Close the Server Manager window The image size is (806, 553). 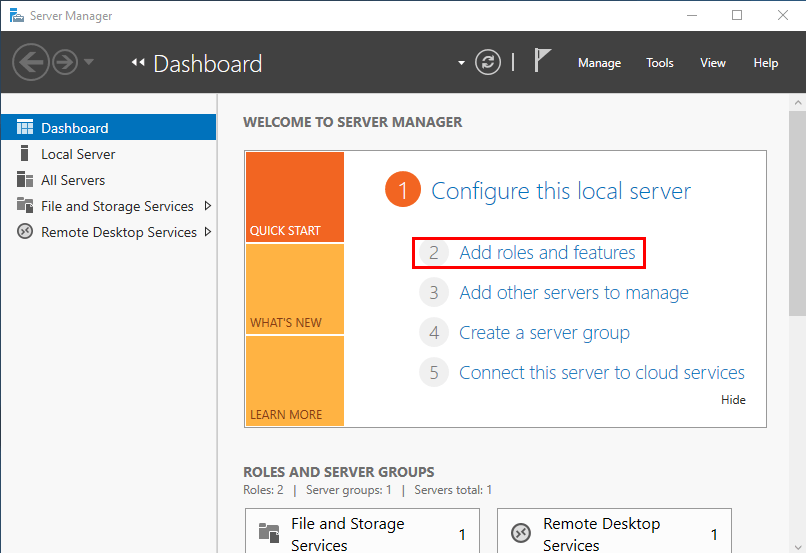[x=782, y=15]
